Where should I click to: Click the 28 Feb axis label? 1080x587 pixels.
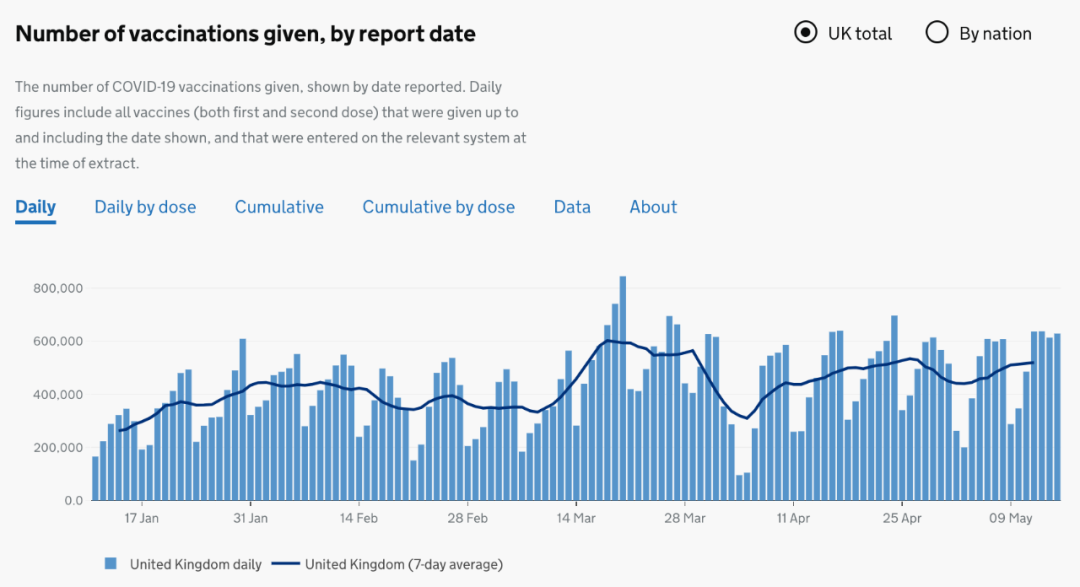point(467,518)
